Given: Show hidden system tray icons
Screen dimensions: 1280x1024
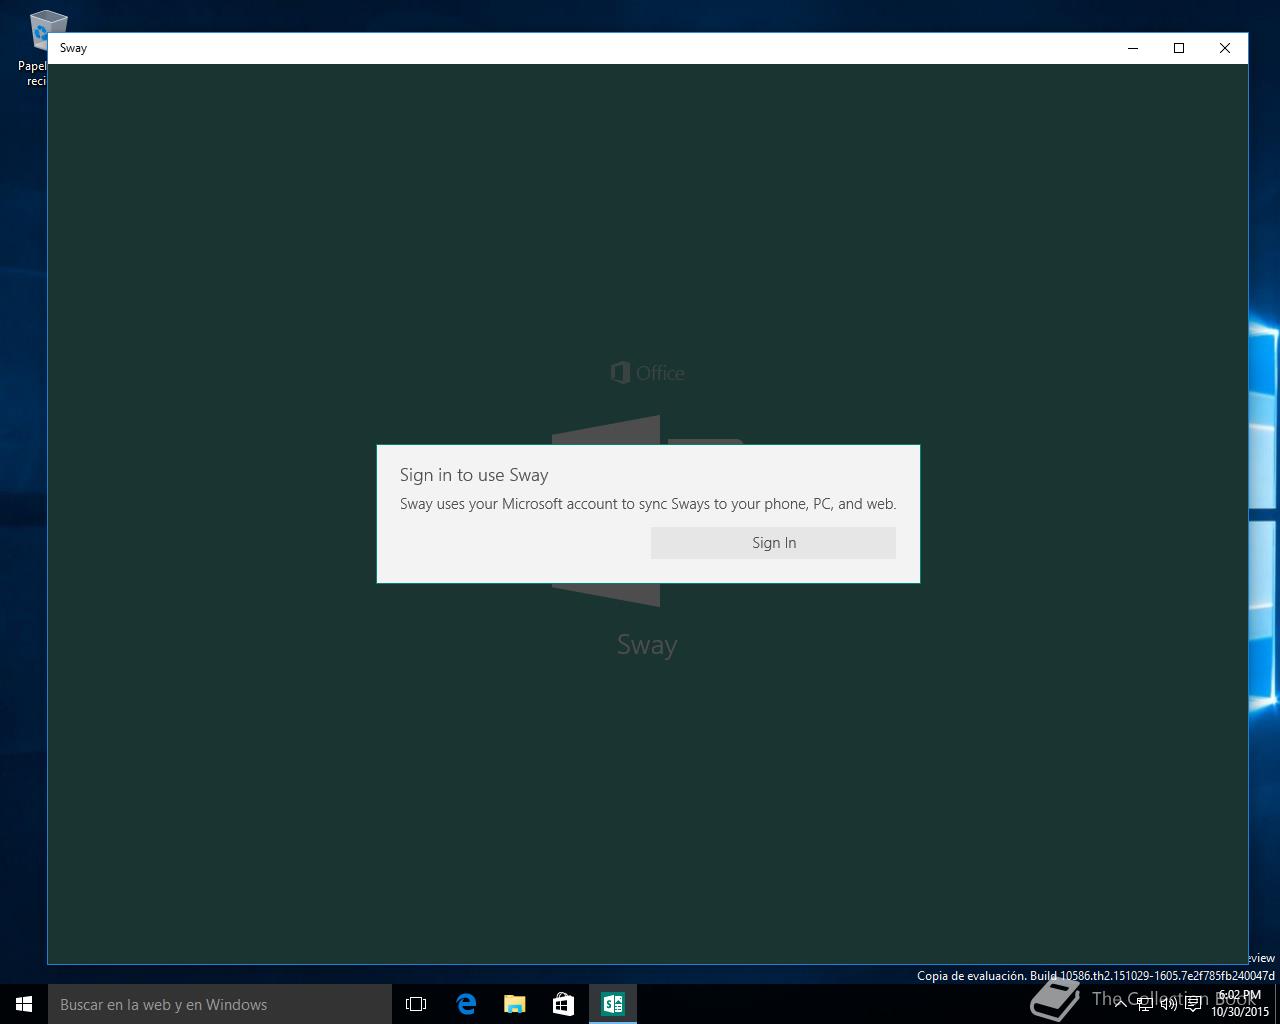Looking at the screenshot, I should click(x=1121, y=1004).
